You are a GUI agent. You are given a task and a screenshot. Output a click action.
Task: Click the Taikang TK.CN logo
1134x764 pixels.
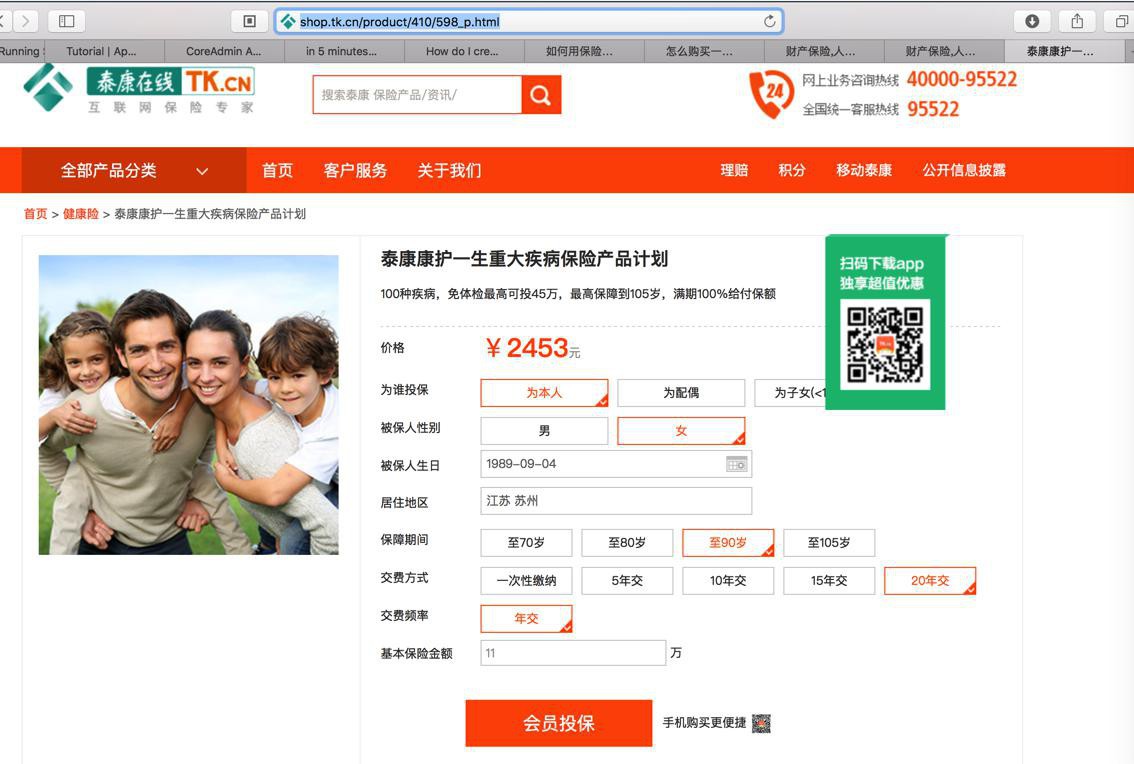click(139, 88)
